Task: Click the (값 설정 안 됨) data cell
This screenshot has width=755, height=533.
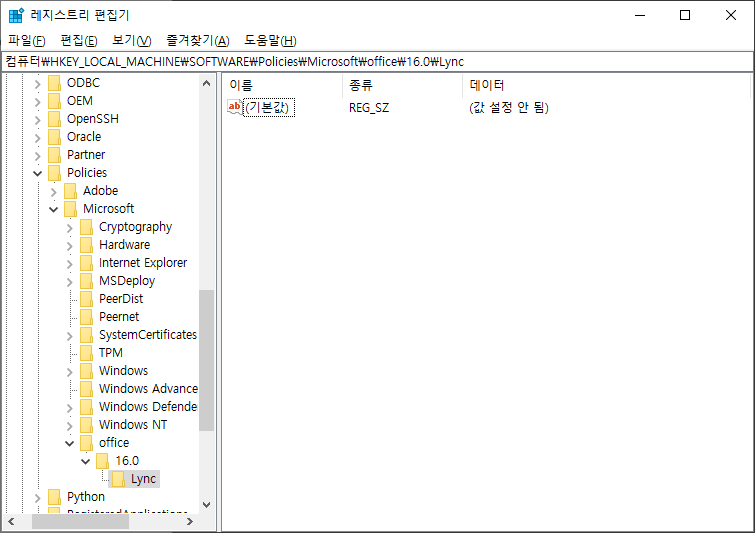Action: (x=509, y=107)
